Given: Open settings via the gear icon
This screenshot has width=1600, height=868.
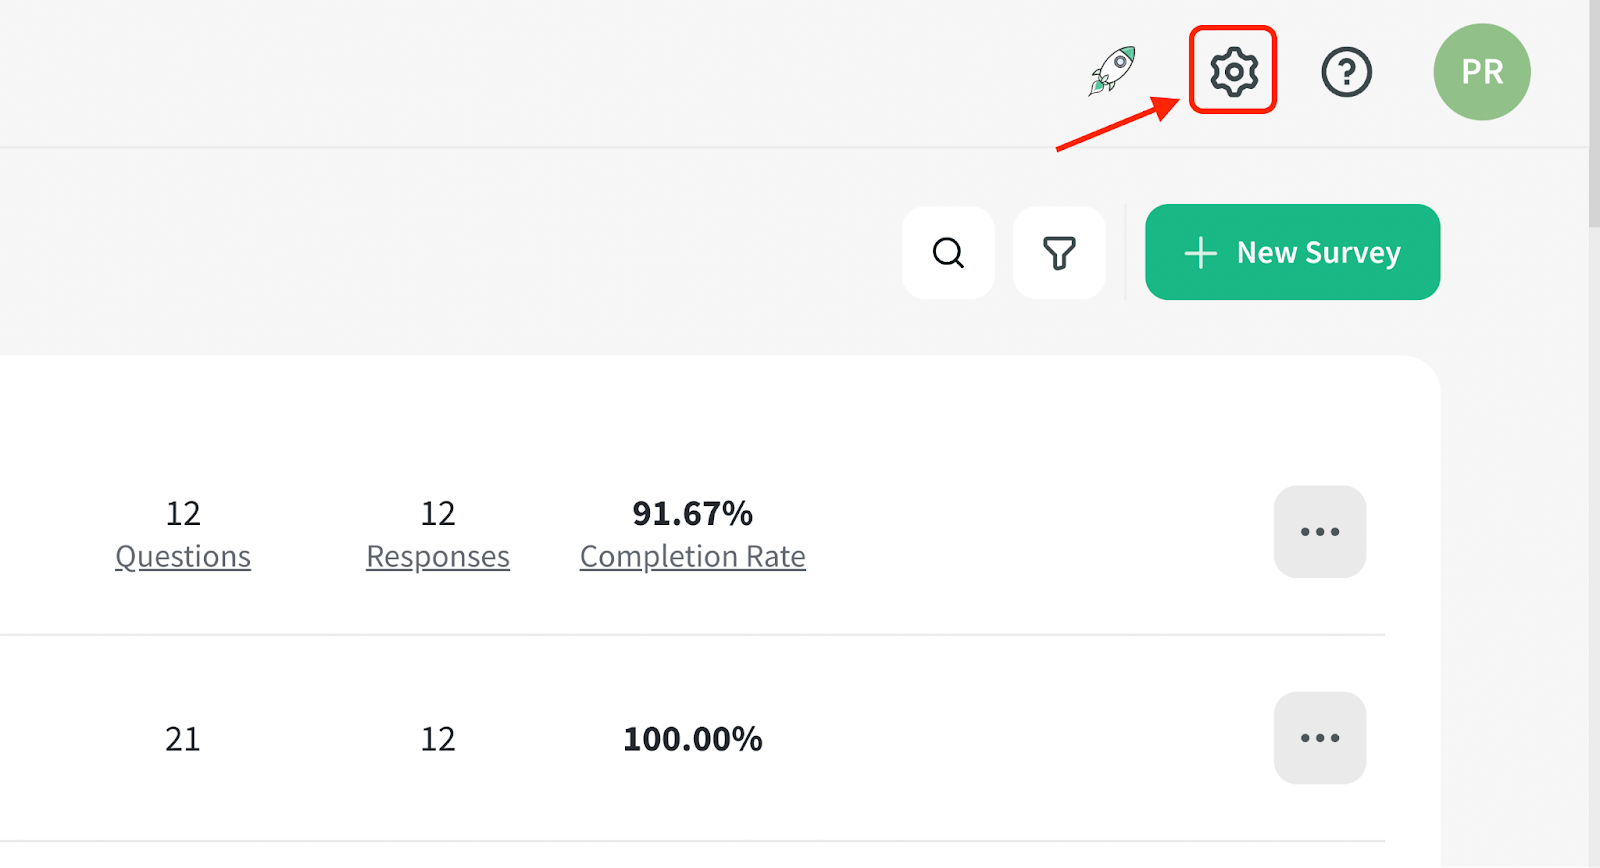Looking at the screenshot, I should tap(1233, 71).
